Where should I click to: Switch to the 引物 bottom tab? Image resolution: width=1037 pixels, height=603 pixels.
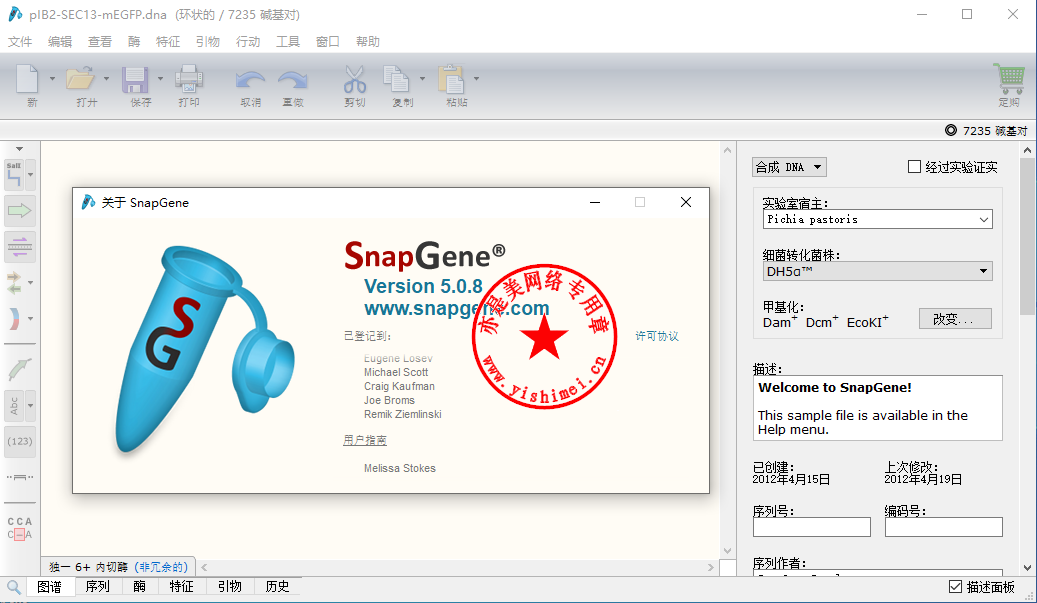(230, 586)
